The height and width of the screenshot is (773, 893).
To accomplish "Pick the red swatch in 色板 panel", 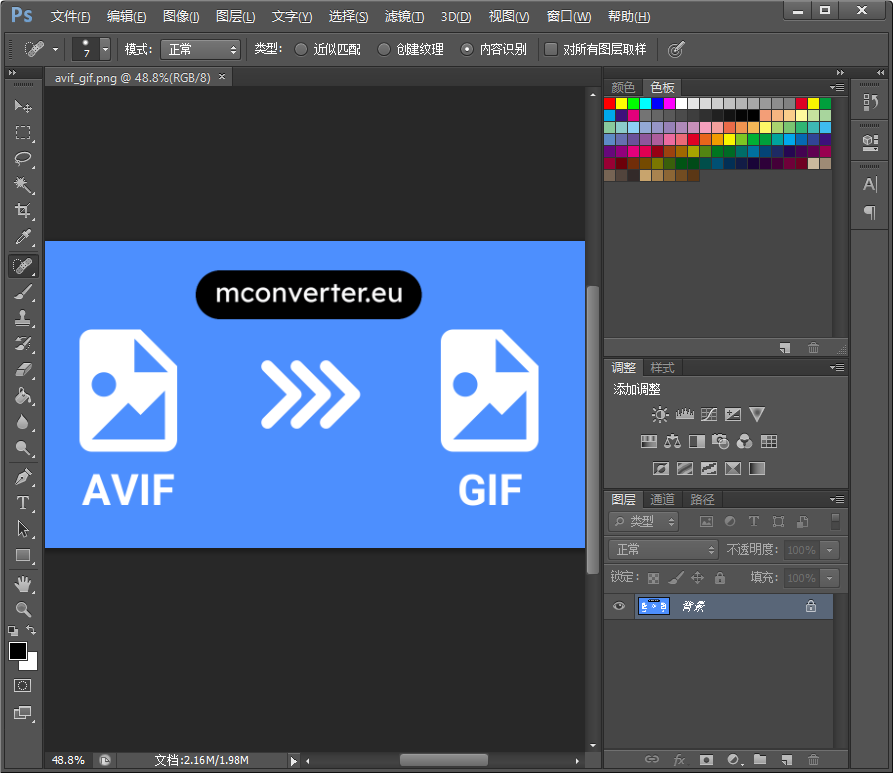I will 610,103.
